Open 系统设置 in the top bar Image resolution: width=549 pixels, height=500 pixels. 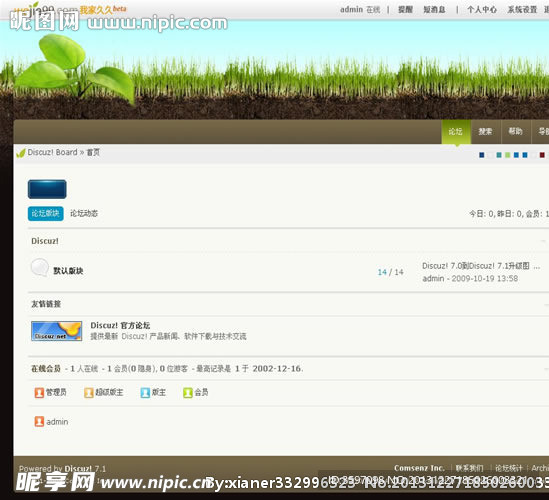[x=522, y=9]
